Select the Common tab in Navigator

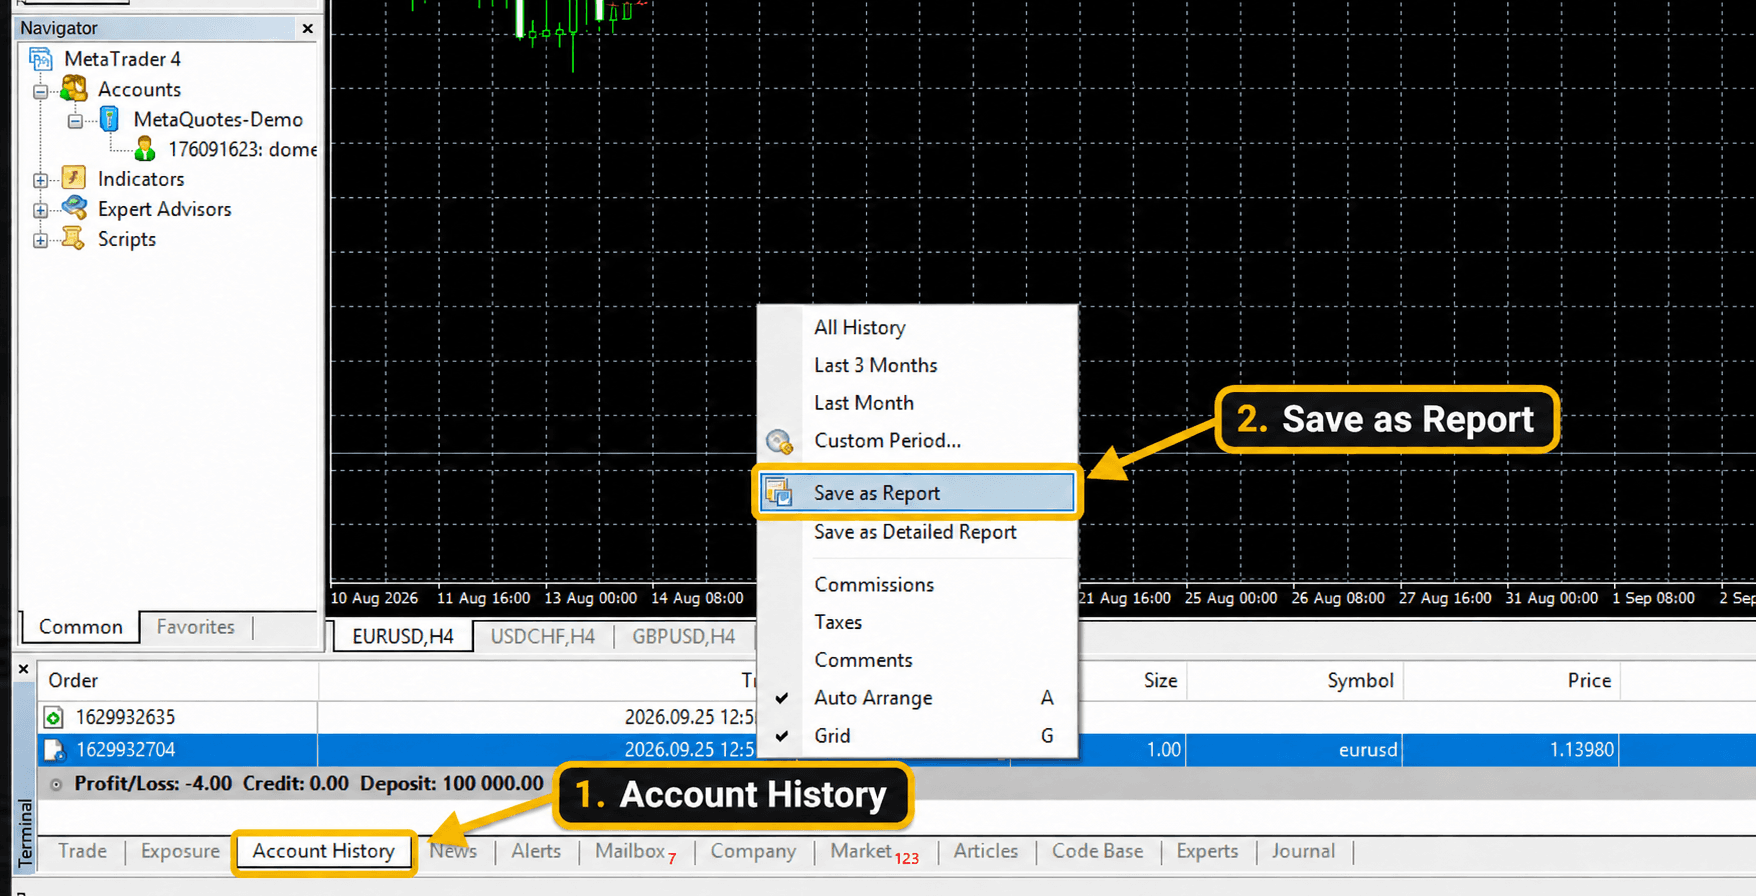pyautogui.click(x=80, y=627)
